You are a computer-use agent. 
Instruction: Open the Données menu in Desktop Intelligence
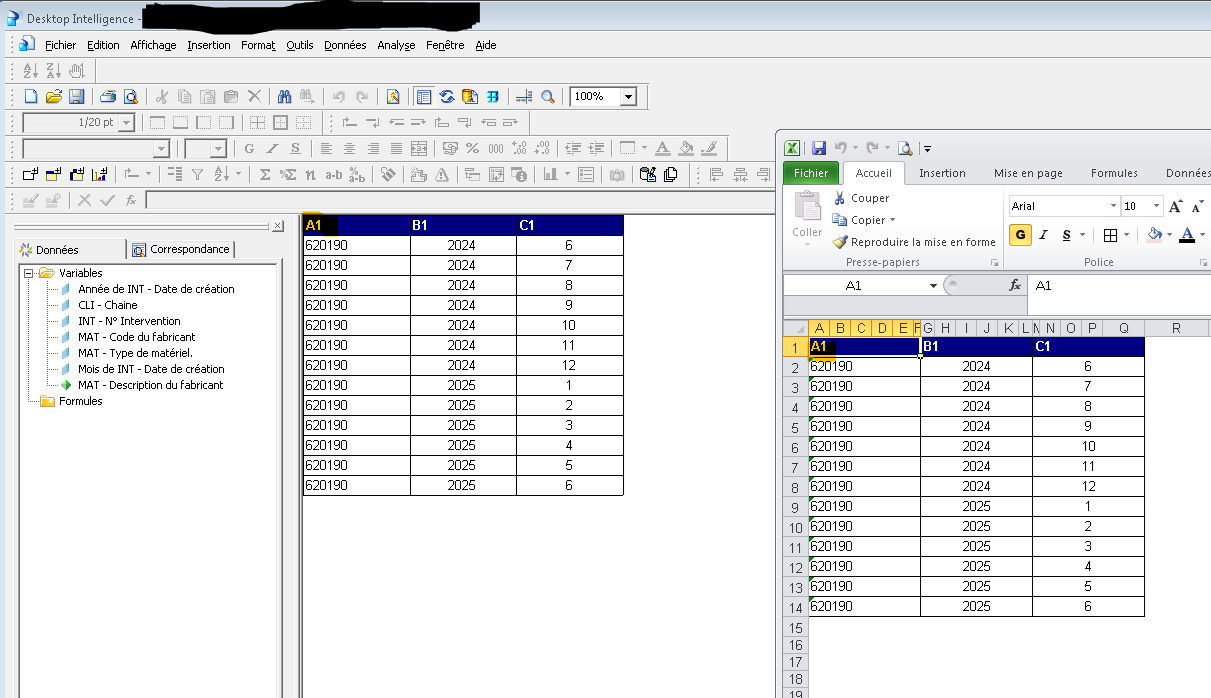345,45
